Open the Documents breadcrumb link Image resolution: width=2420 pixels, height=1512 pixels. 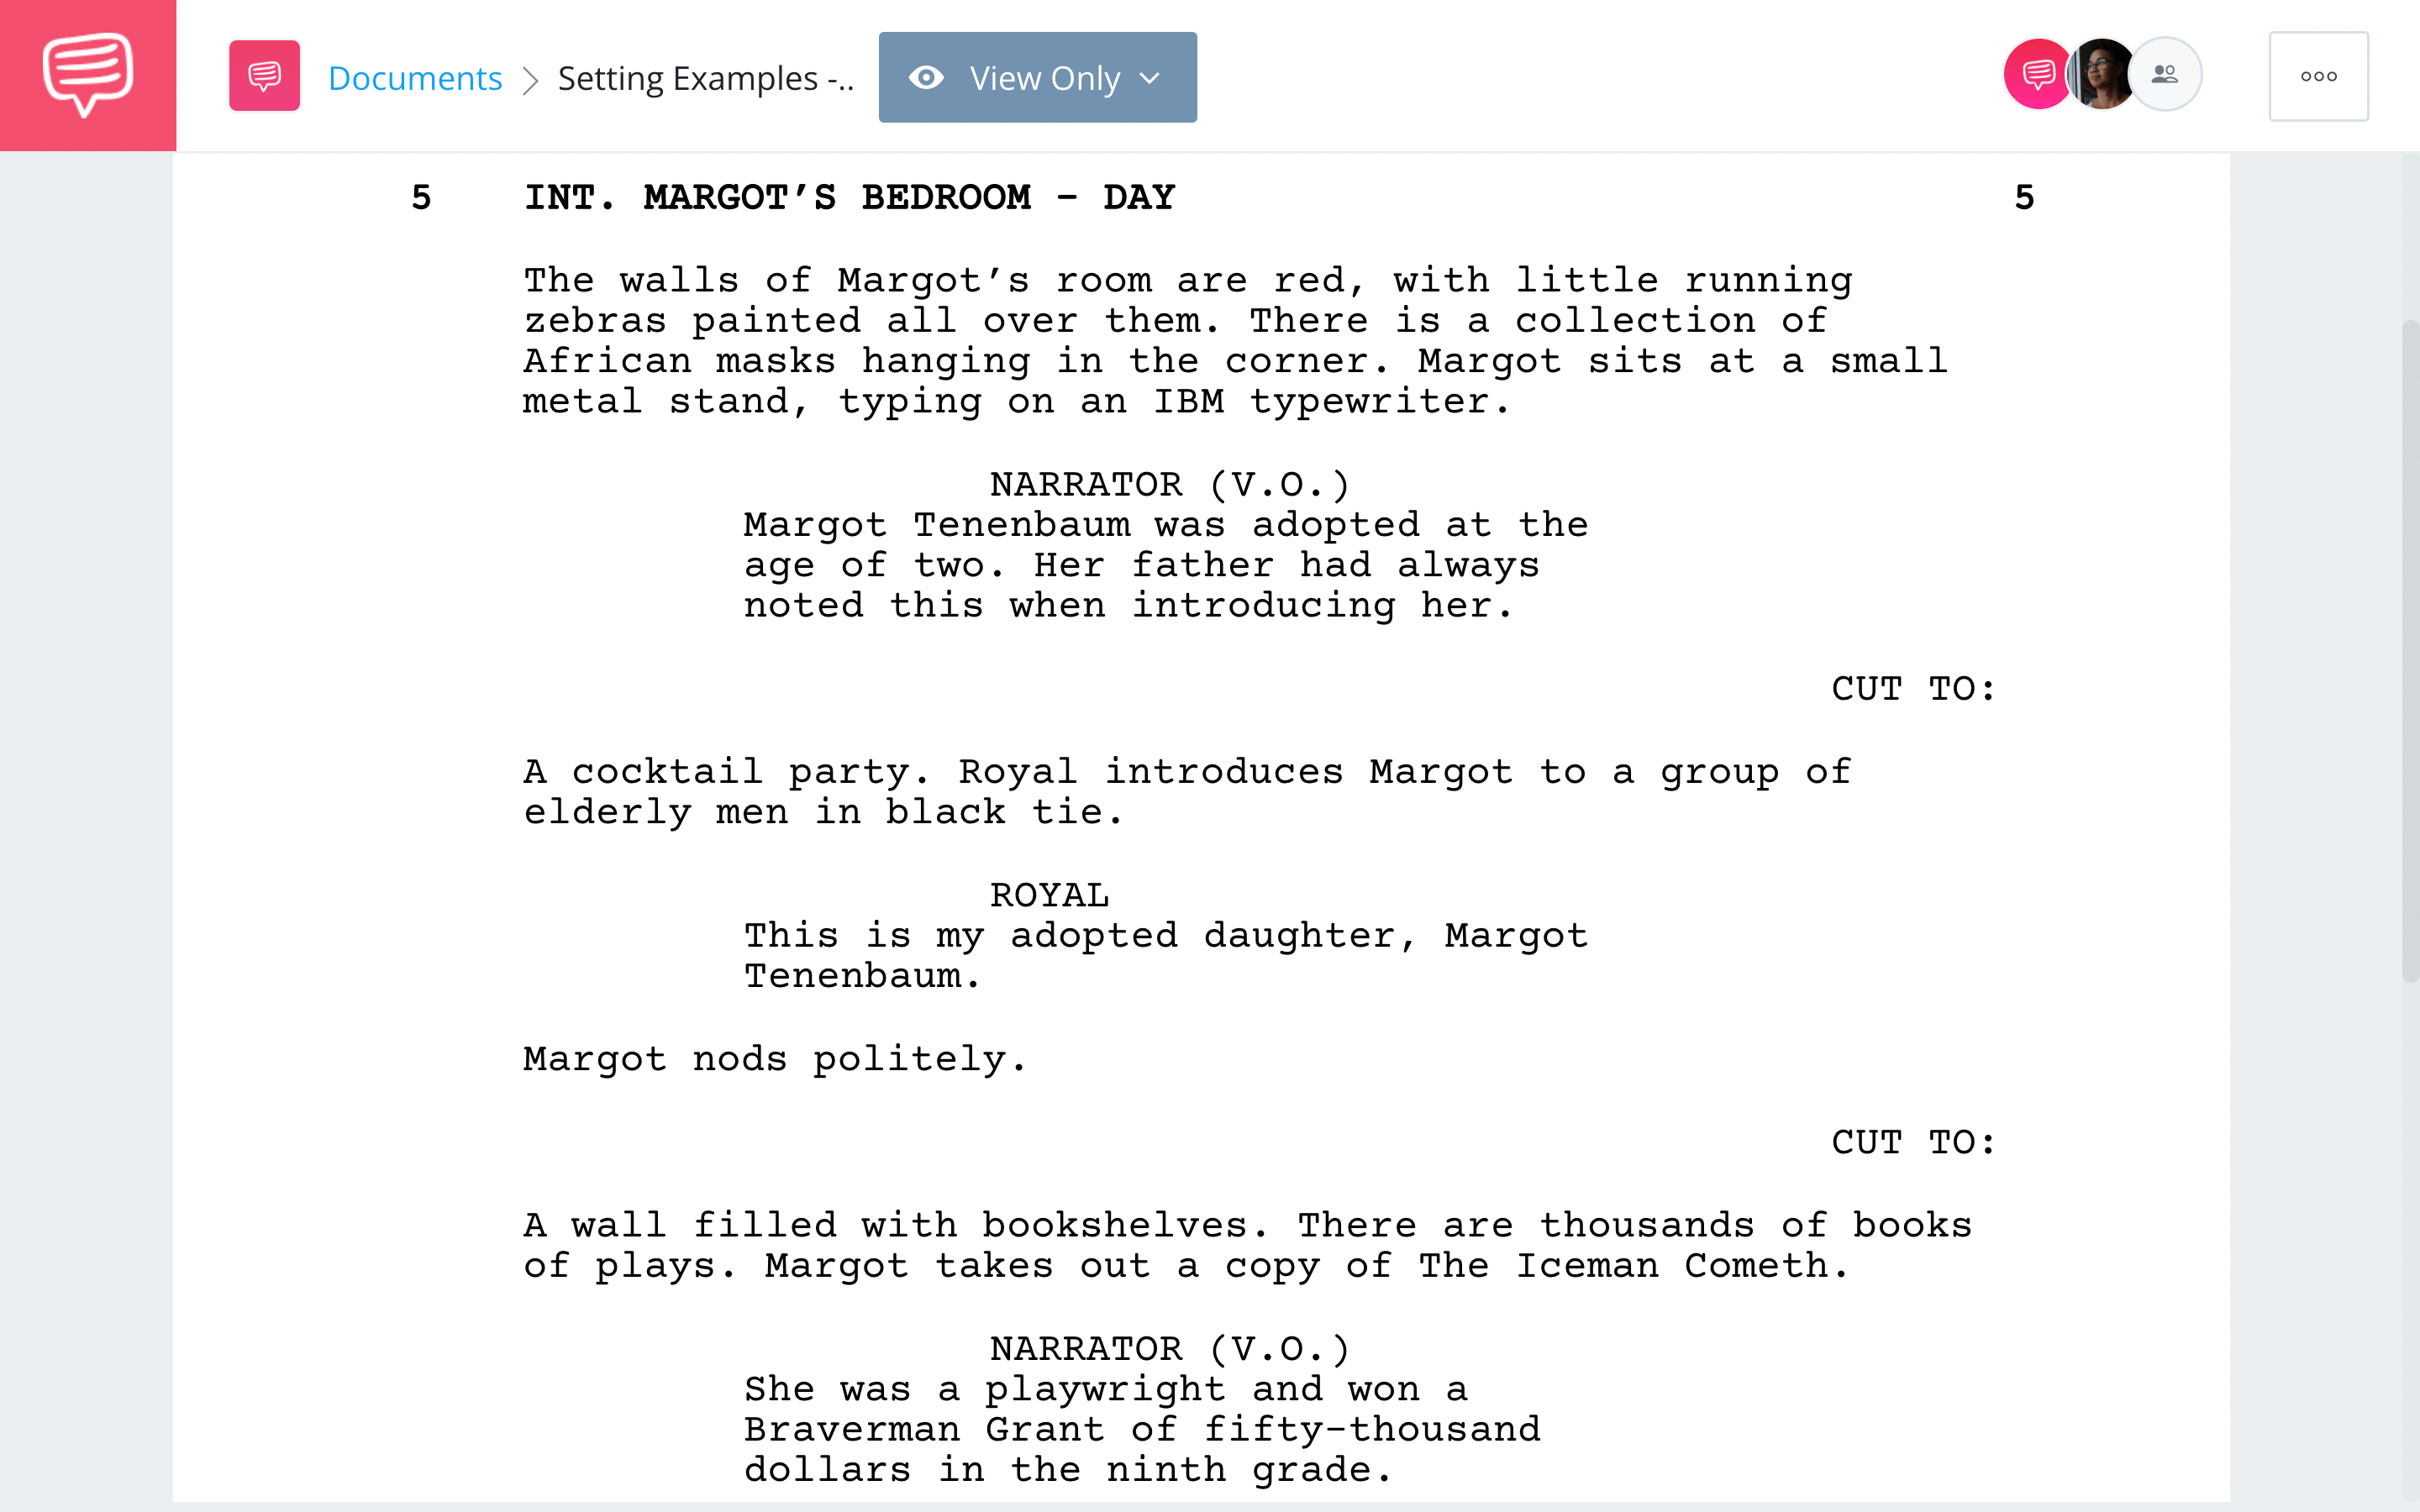click(413, 76)
